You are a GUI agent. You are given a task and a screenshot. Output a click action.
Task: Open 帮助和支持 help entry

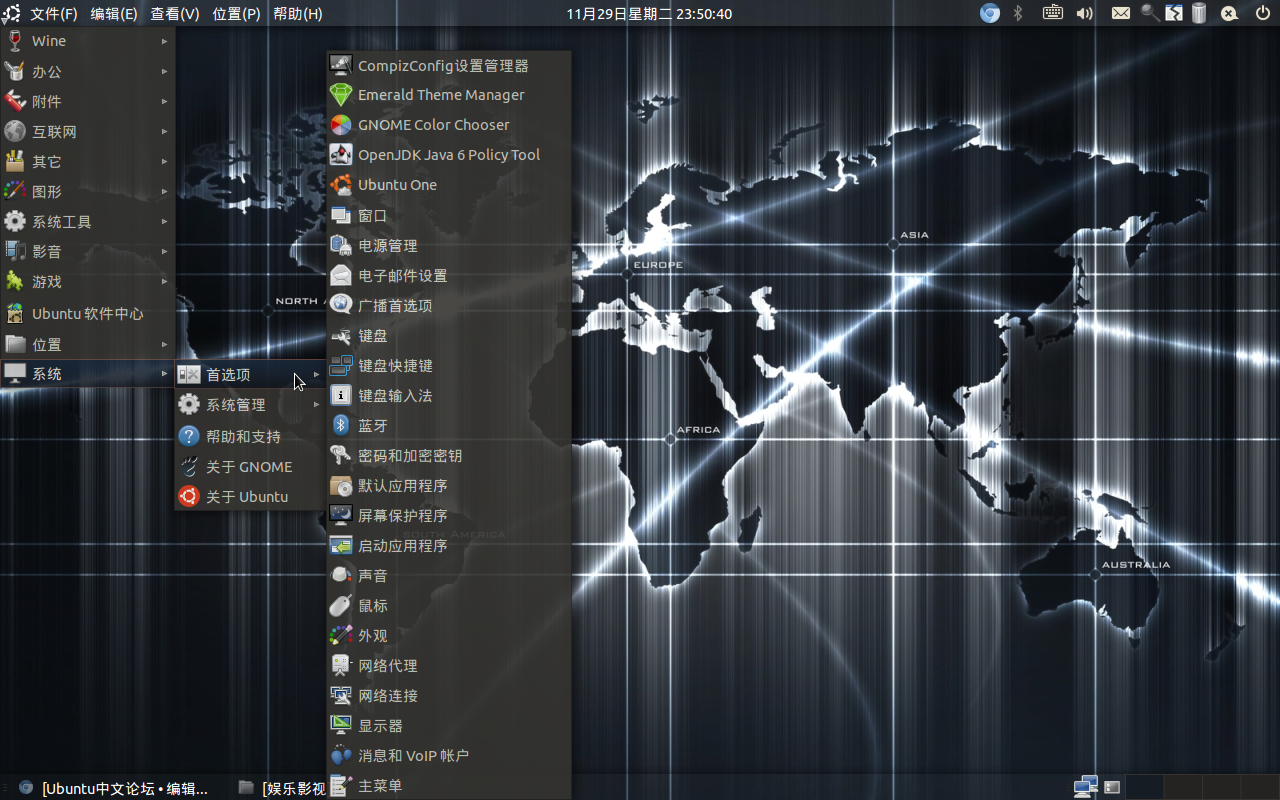coord(250,437)
